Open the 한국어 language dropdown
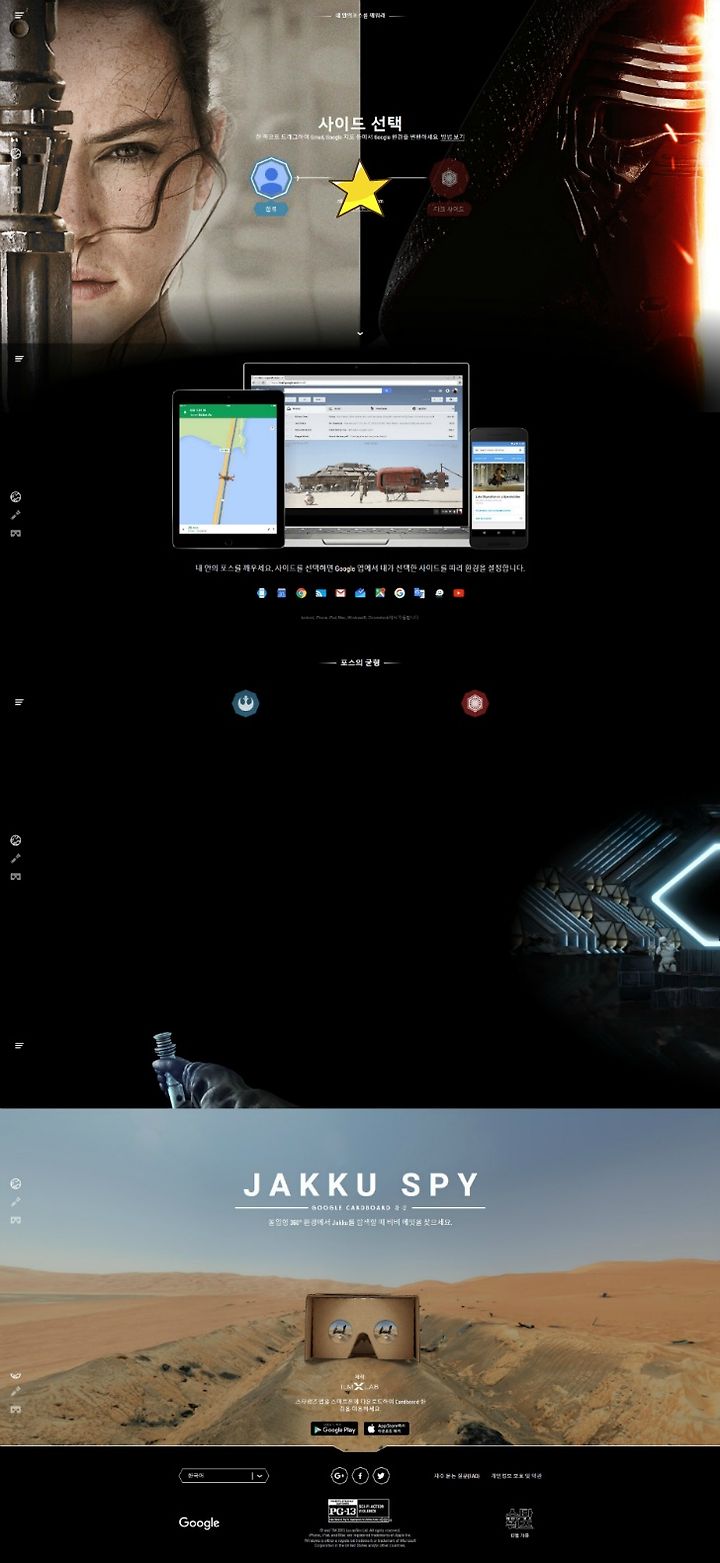Screen dimensions: 720x1563 pos(224,1475)
